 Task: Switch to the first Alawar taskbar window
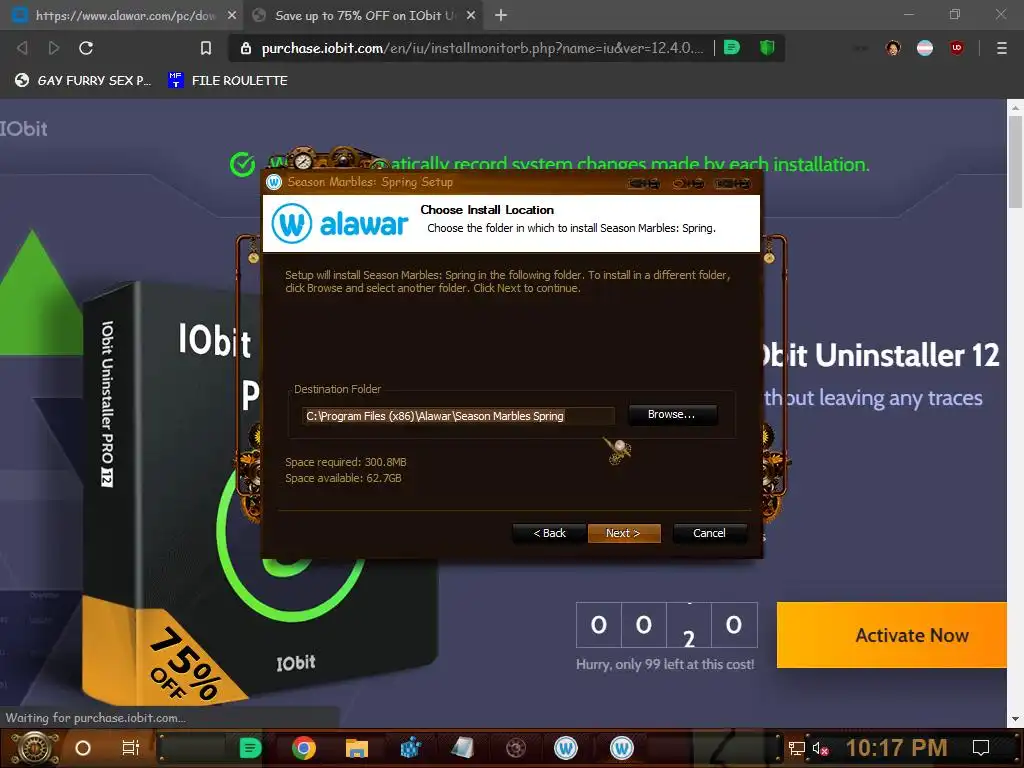point(566,748)
